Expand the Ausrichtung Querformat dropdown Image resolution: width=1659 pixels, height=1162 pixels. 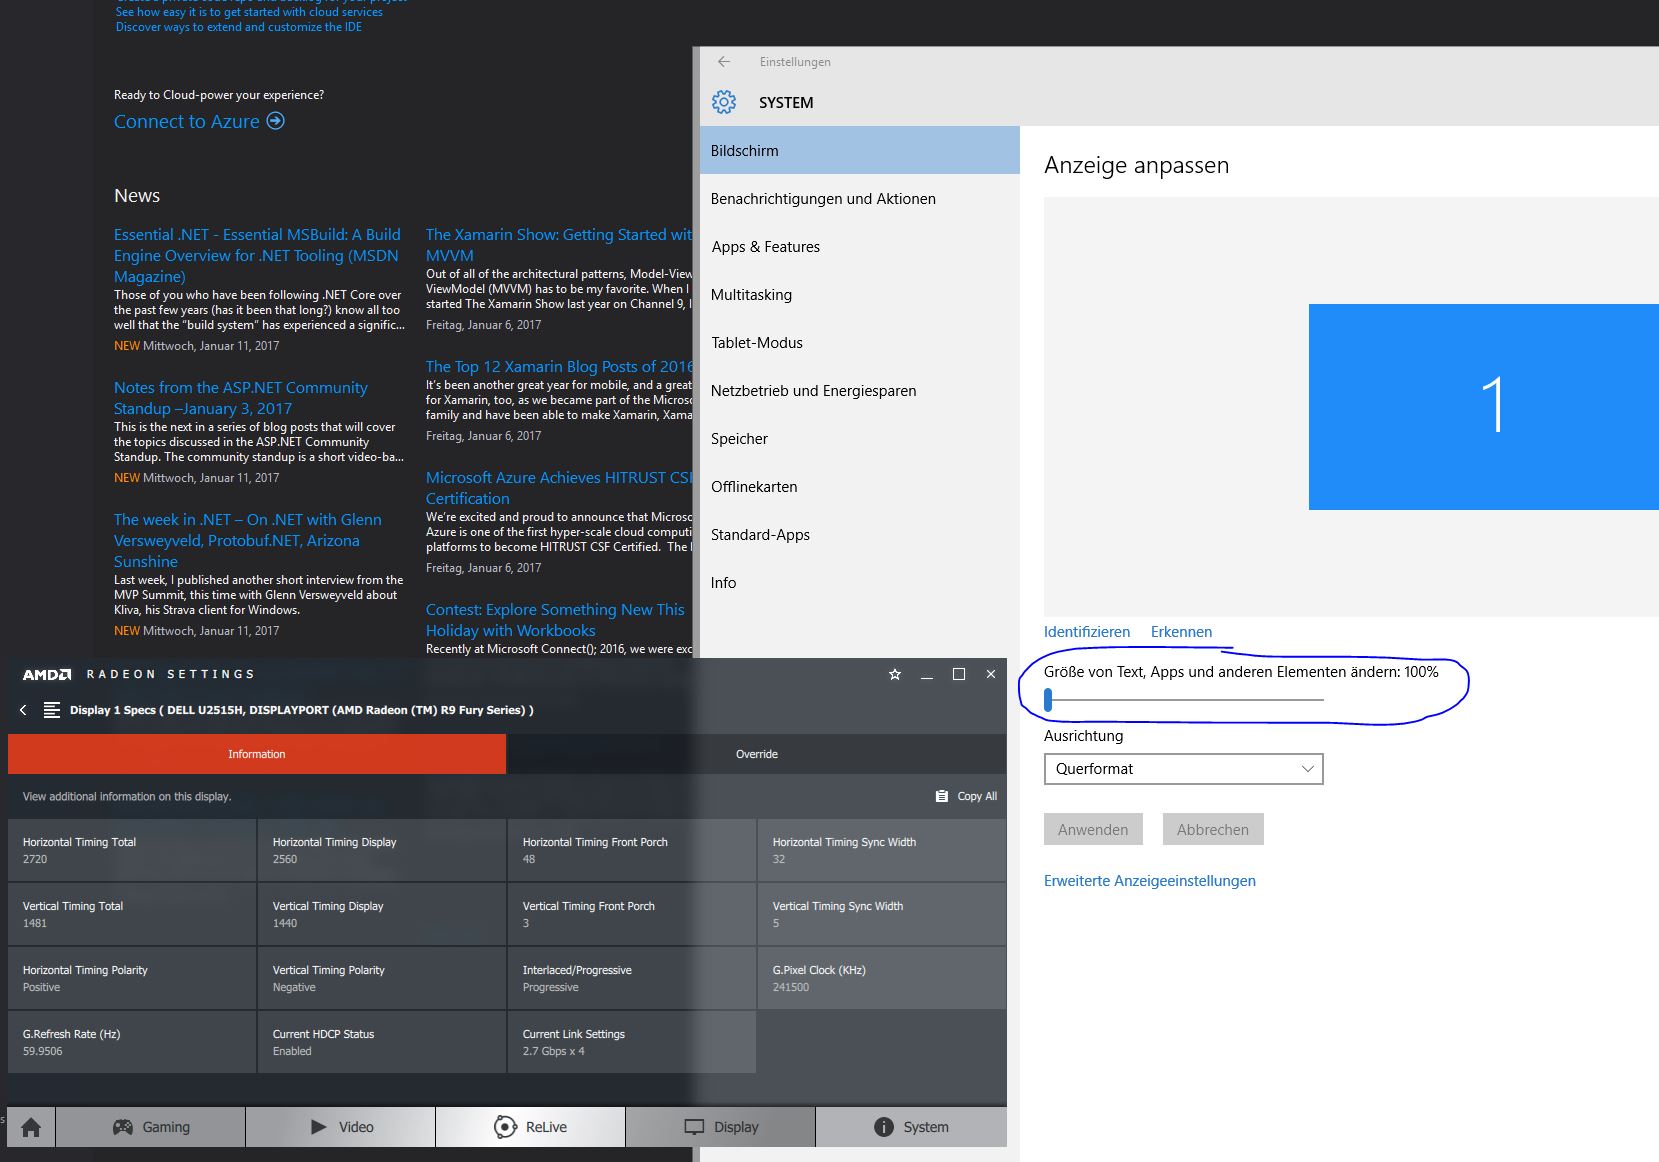click(x=1183, y=769)
